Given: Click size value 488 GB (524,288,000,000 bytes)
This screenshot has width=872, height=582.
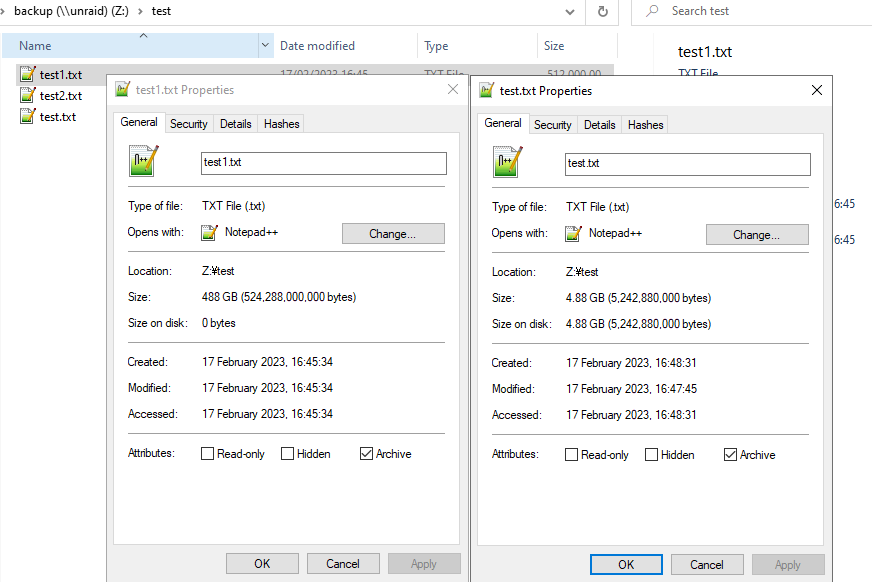Looking at the screenshot, I should 279,297.
